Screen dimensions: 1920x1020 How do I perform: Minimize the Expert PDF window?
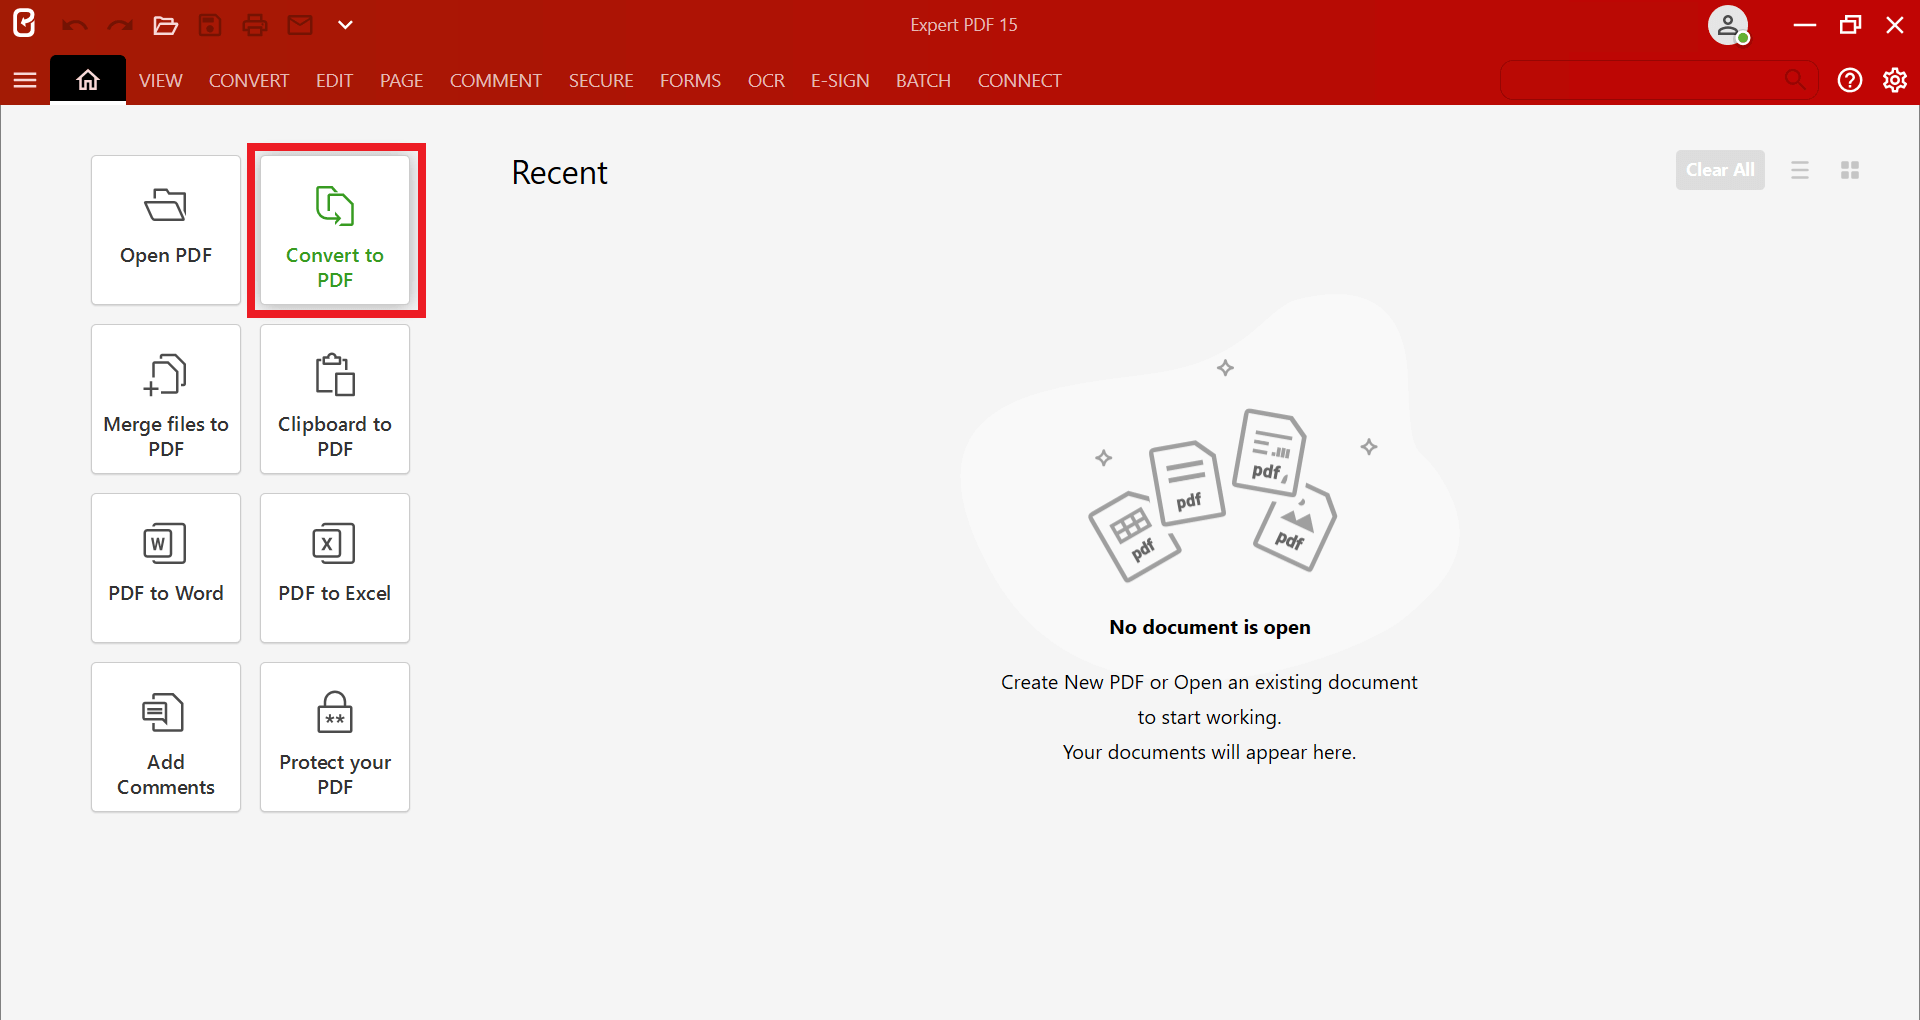click(x=1805, y=25)
